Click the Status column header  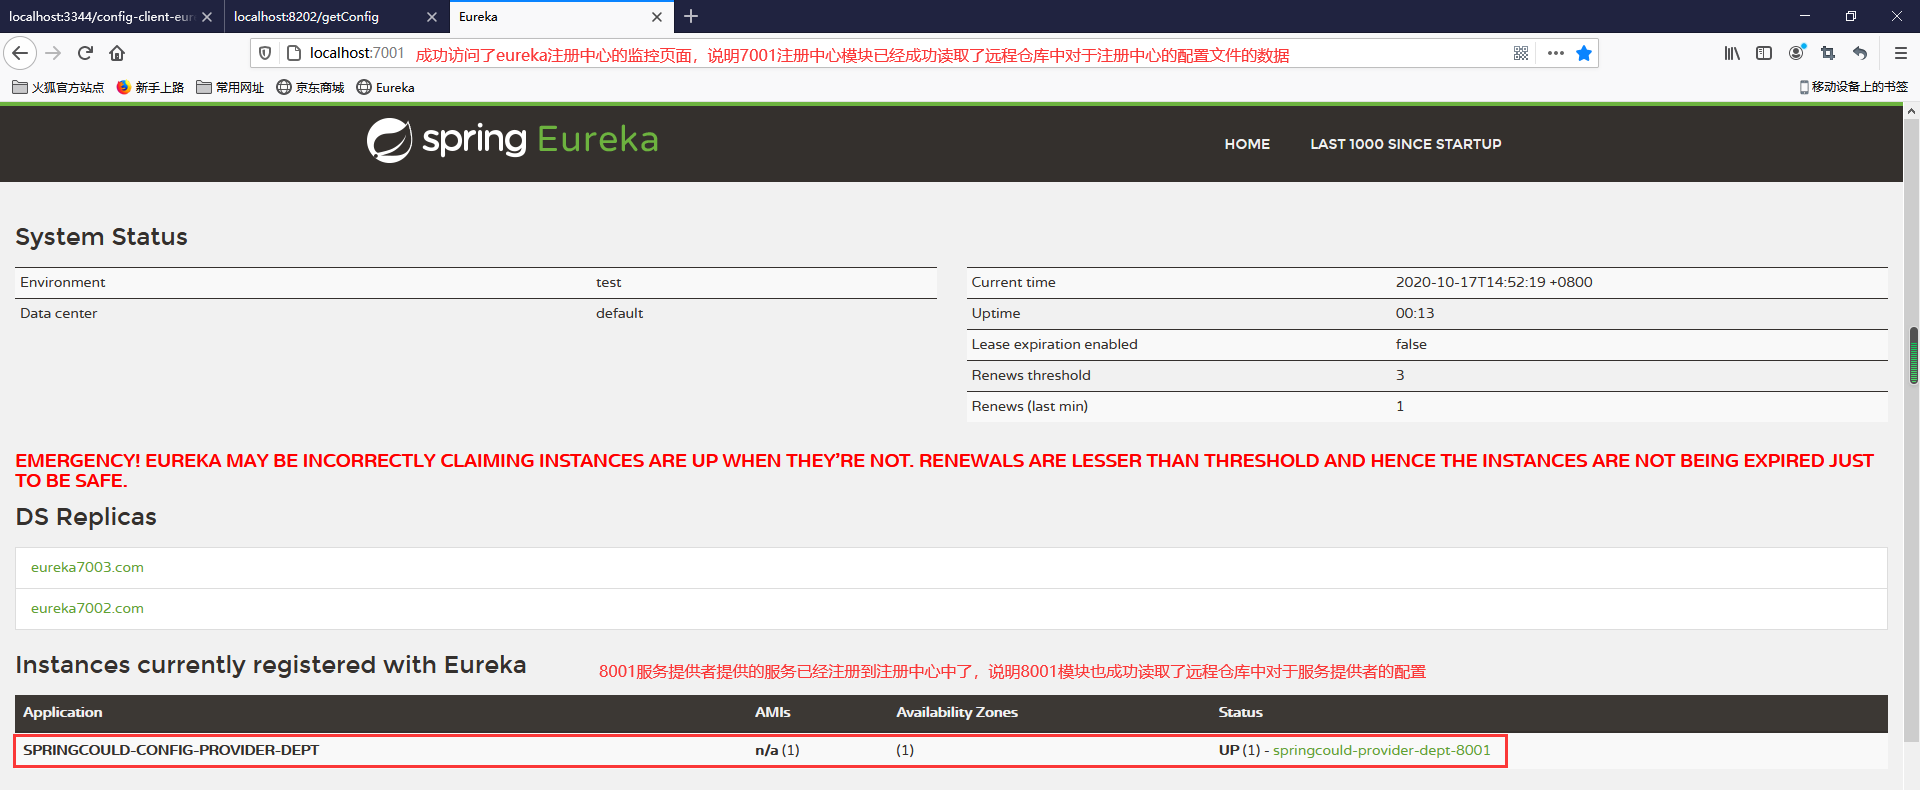(x=1240, y=712)
